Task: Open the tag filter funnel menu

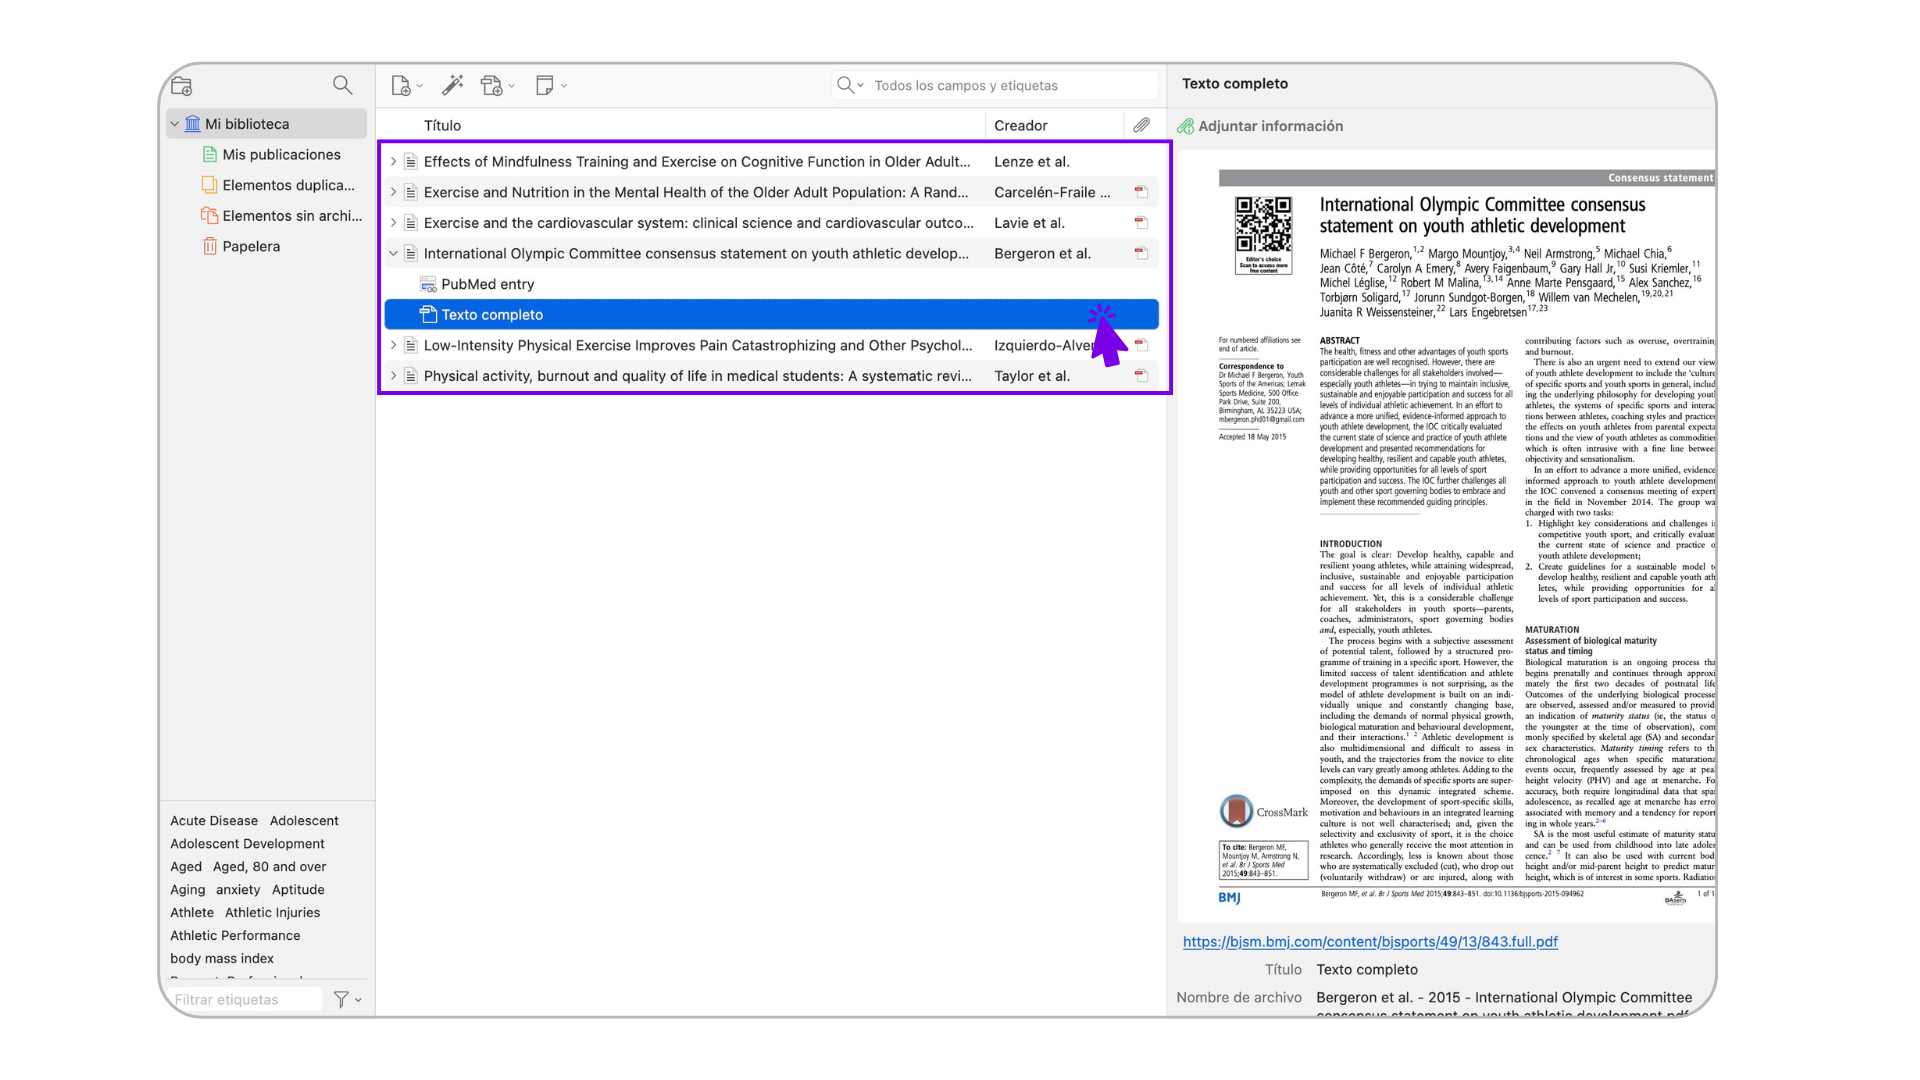Action: point(346,999)
